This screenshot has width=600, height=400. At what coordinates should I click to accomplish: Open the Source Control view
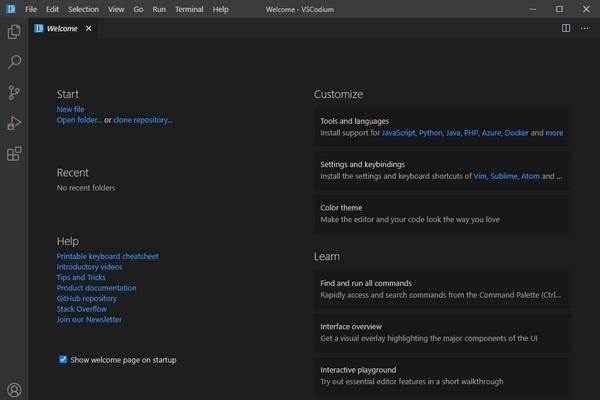coord(14,93)
